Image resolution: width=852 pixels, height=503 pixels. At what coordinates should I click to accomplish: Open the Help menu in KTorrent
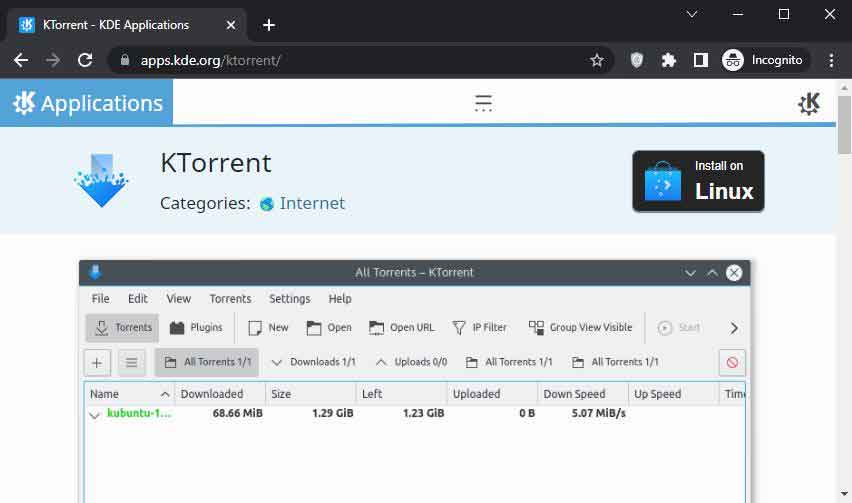[x=340, y=298]
